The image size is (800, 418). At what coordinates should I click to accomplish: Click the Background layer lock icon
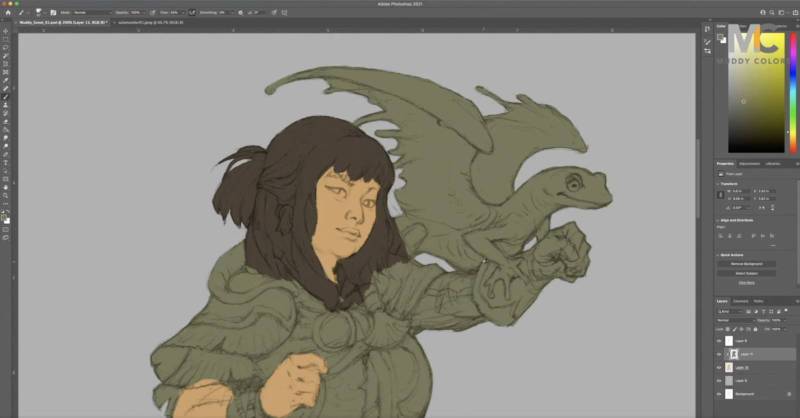[x=789, y=394]
